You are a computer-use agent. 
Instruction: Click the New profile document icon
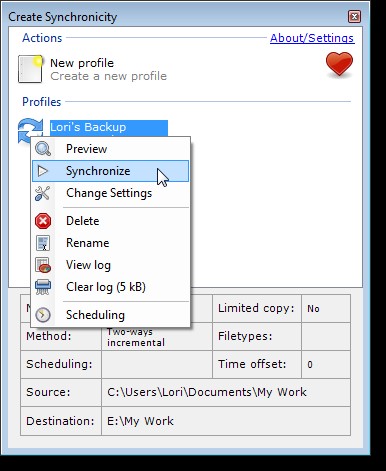[x=30, y=69]
